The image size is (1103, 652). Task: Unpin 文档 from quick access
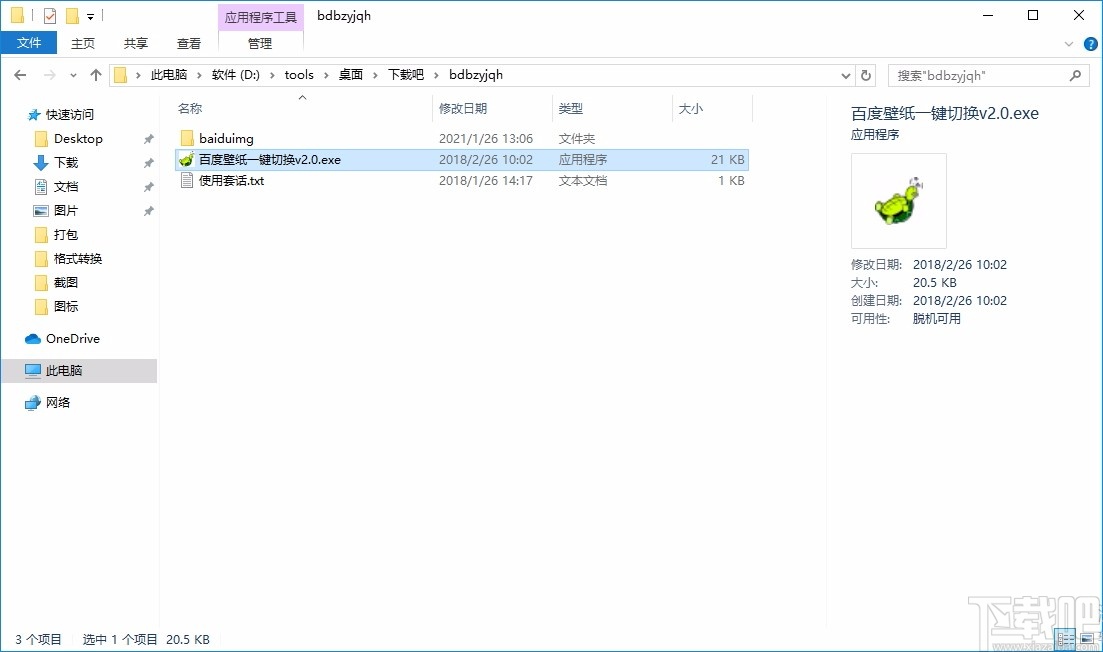[x=147, y=186]
